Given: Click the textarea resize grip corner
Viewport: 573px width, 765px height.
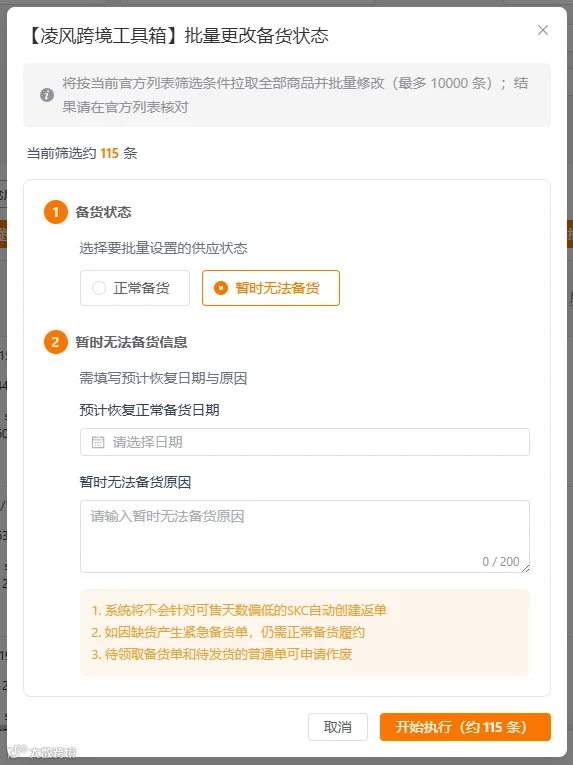Looking at the screenshot, I should tap(525, 568).
